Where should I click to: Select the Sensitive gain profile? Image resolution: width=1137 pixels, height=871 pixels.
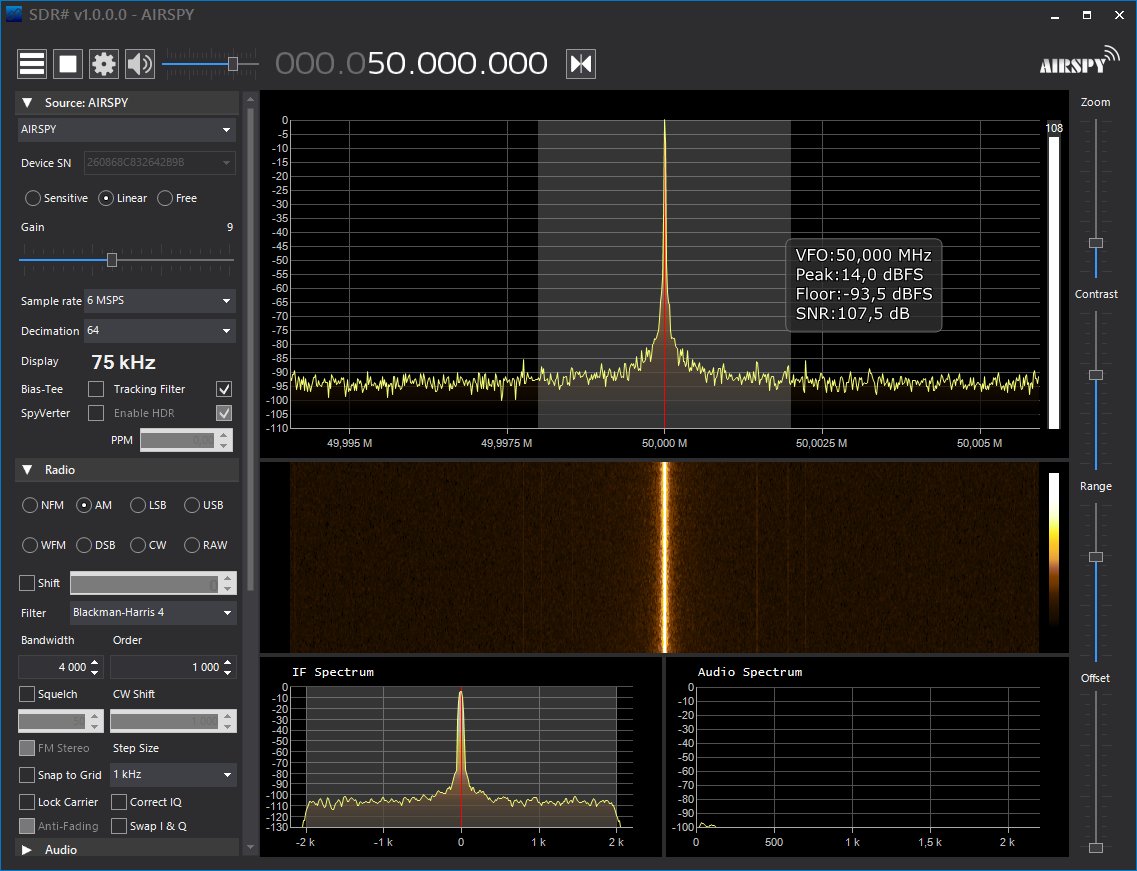tap(31, 198)
